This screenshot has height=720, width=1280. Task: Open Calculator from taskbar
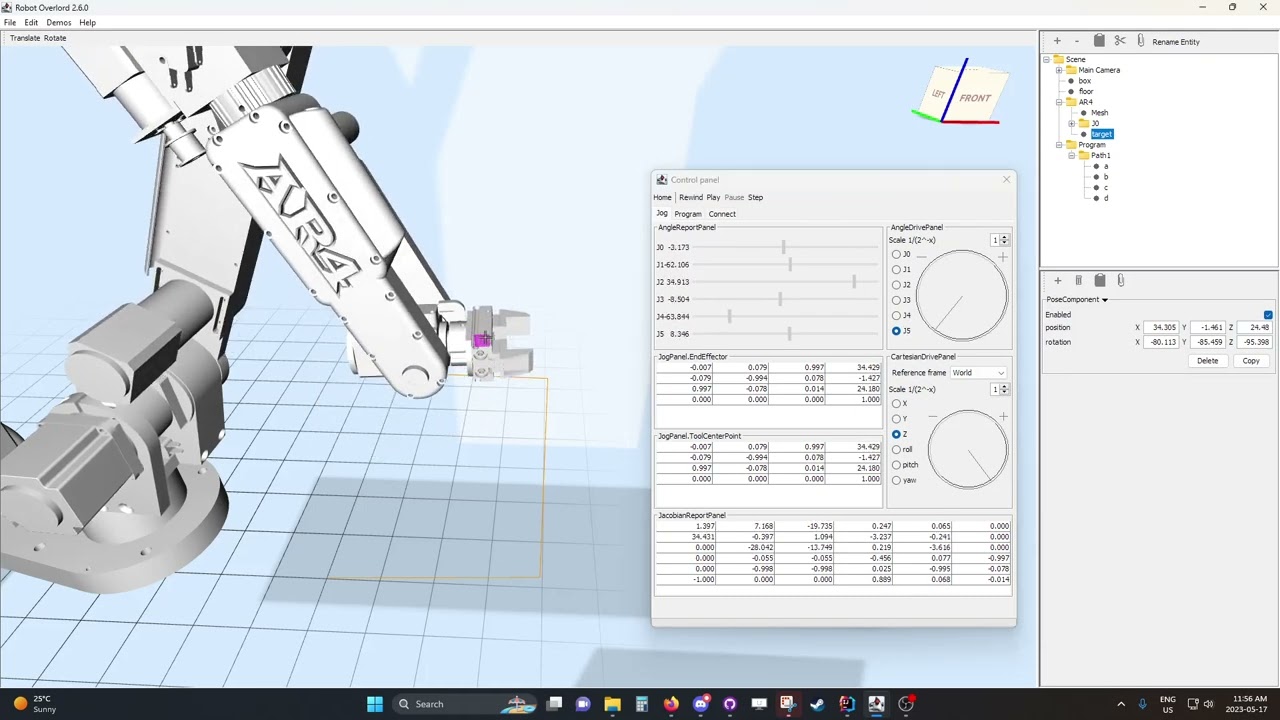point(642,704)
